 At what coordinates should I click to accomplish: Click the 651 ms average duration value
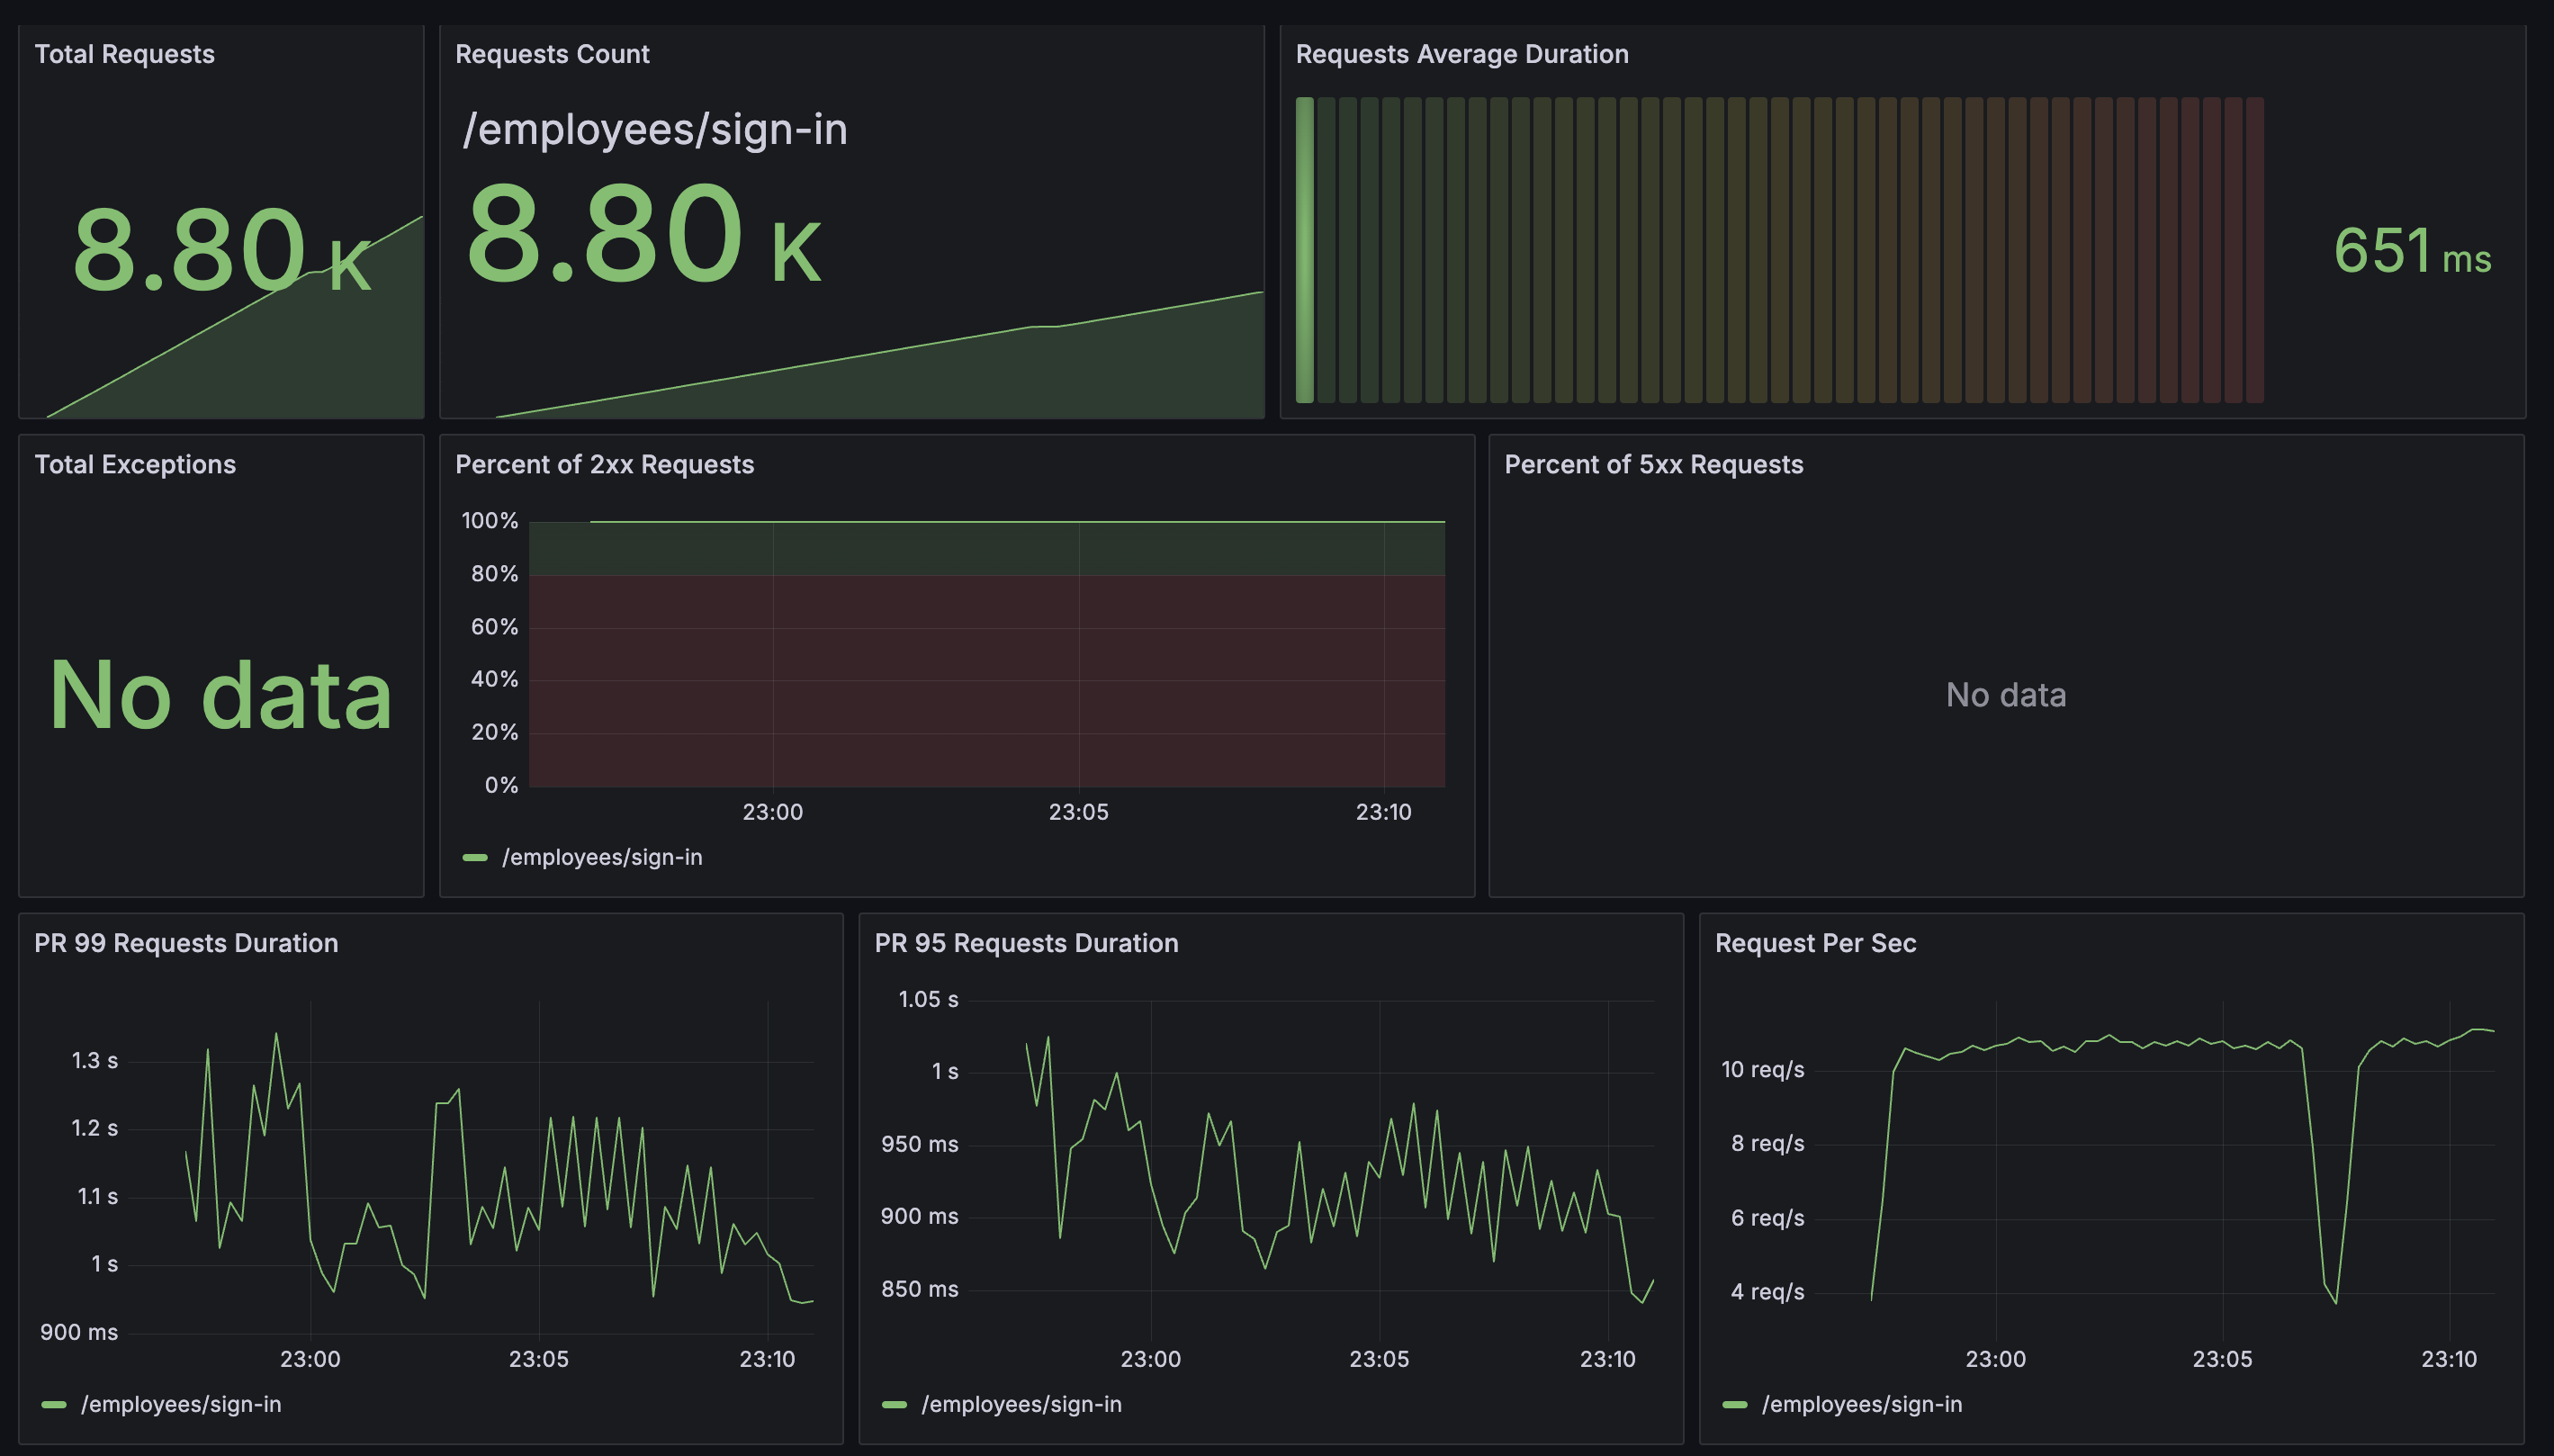click(2411, 250)
